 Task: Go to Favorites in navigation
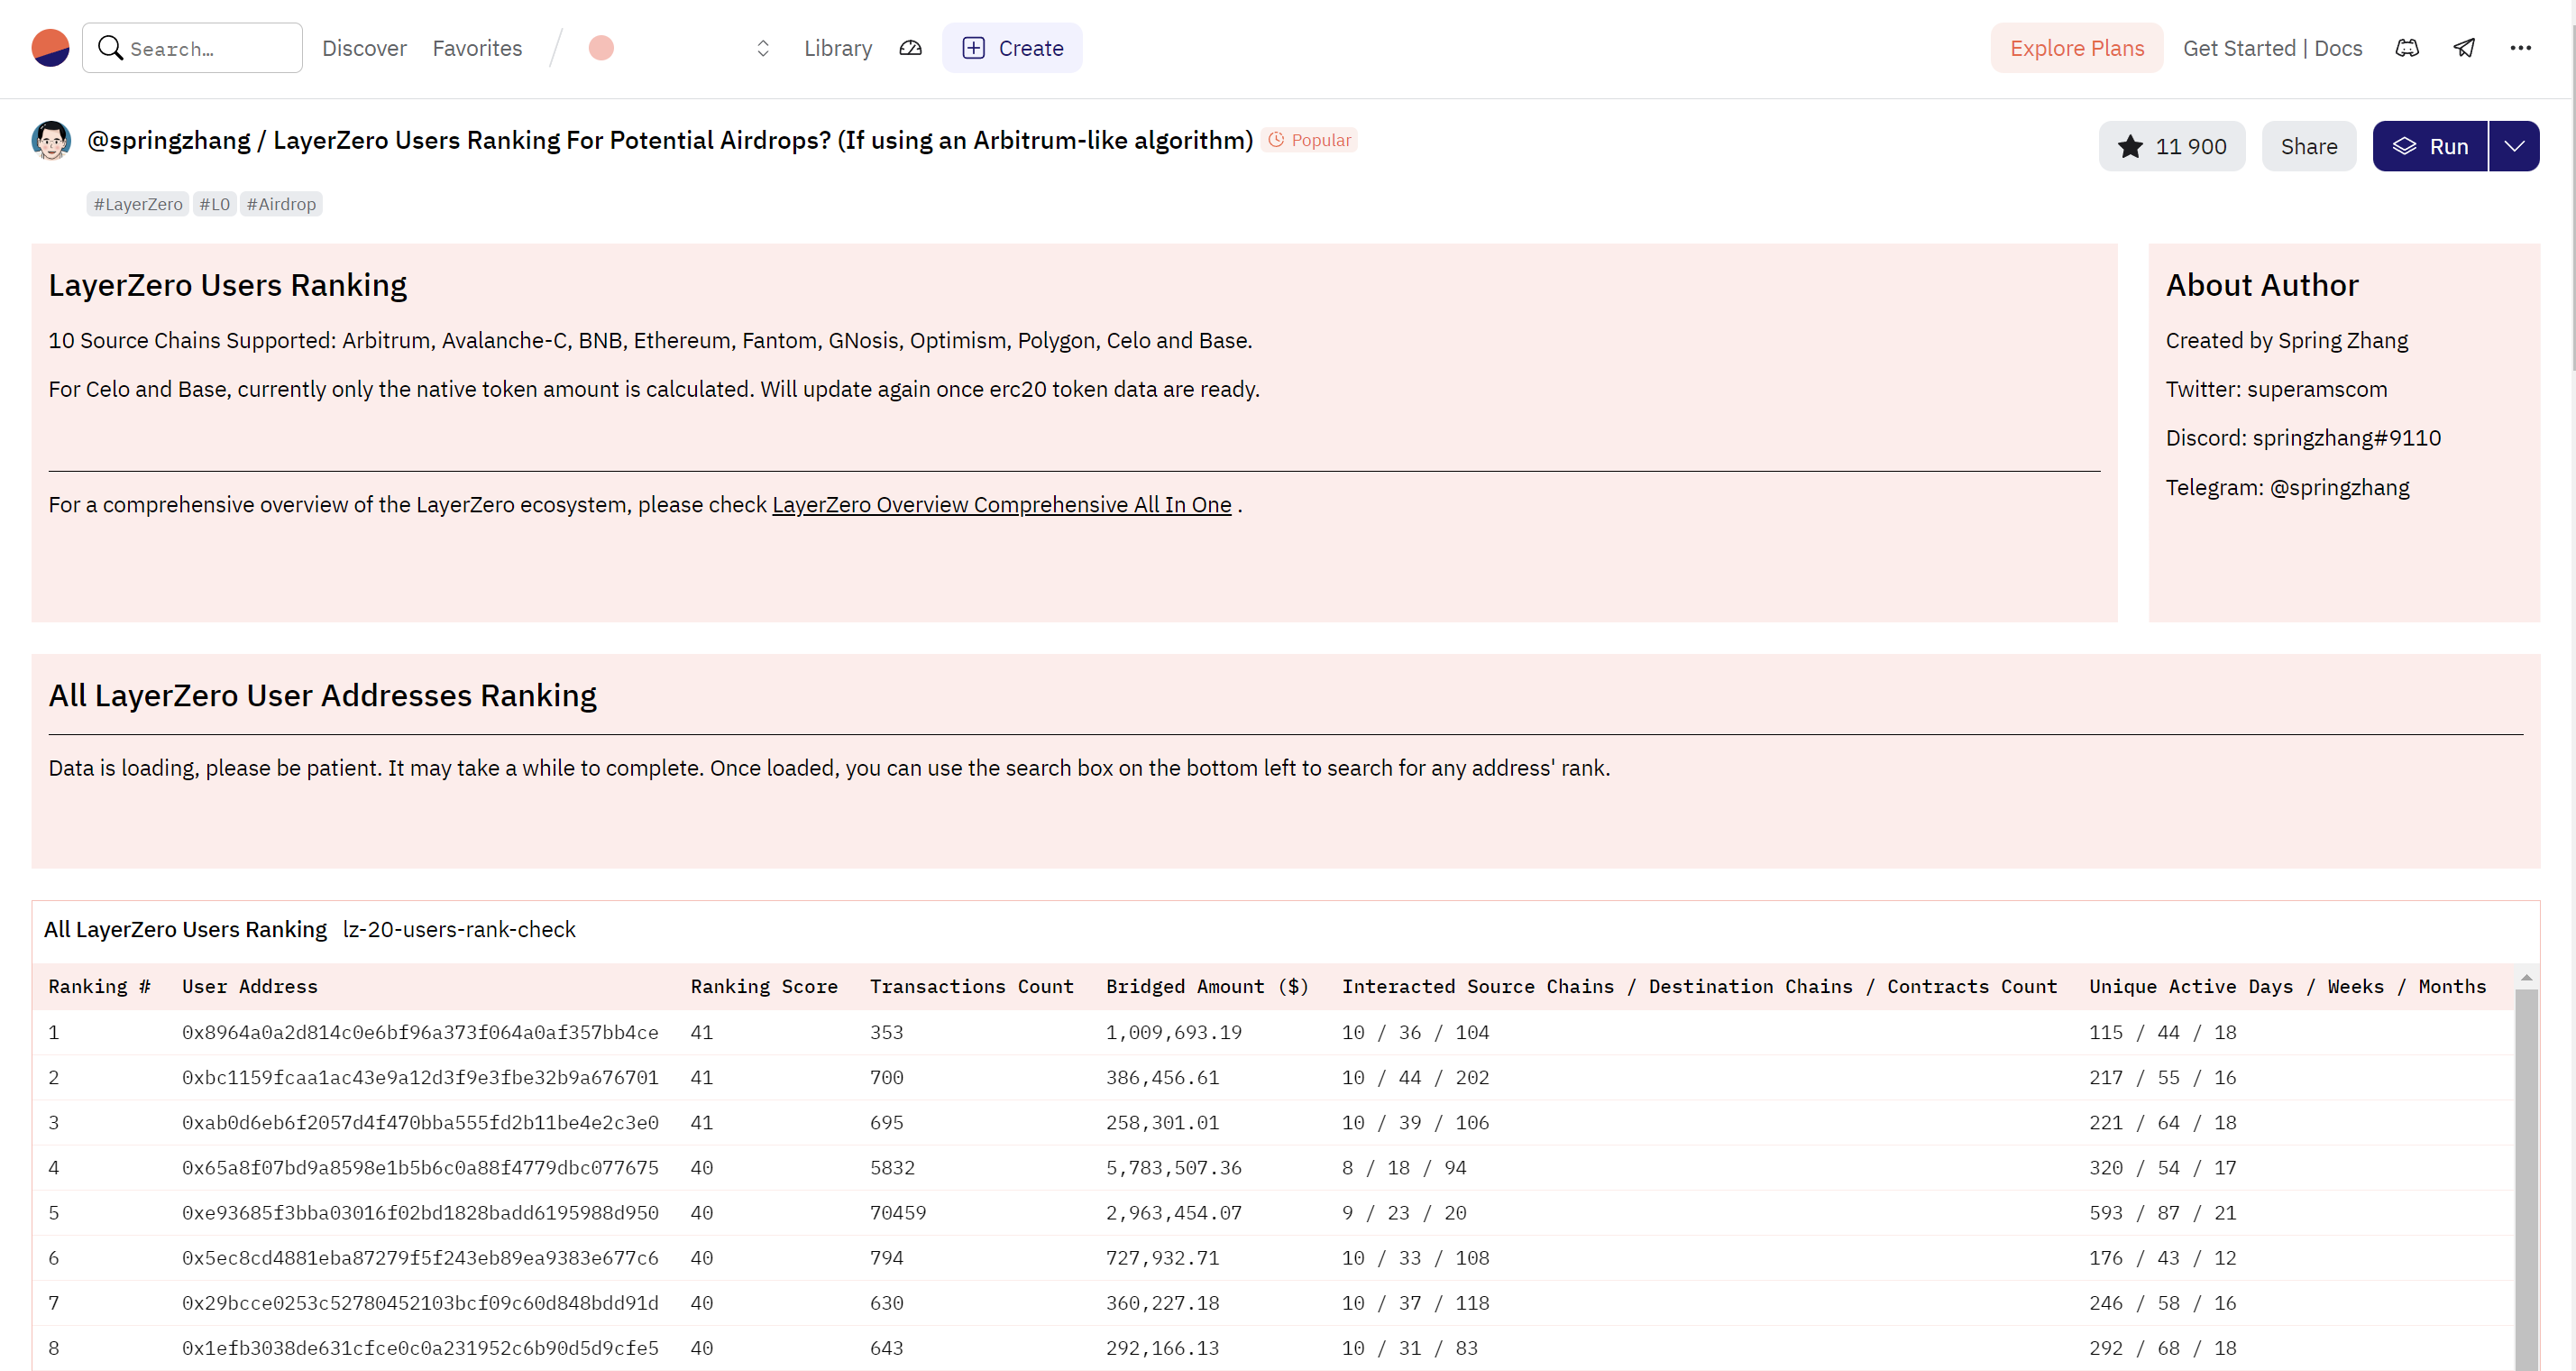[477, 48]
